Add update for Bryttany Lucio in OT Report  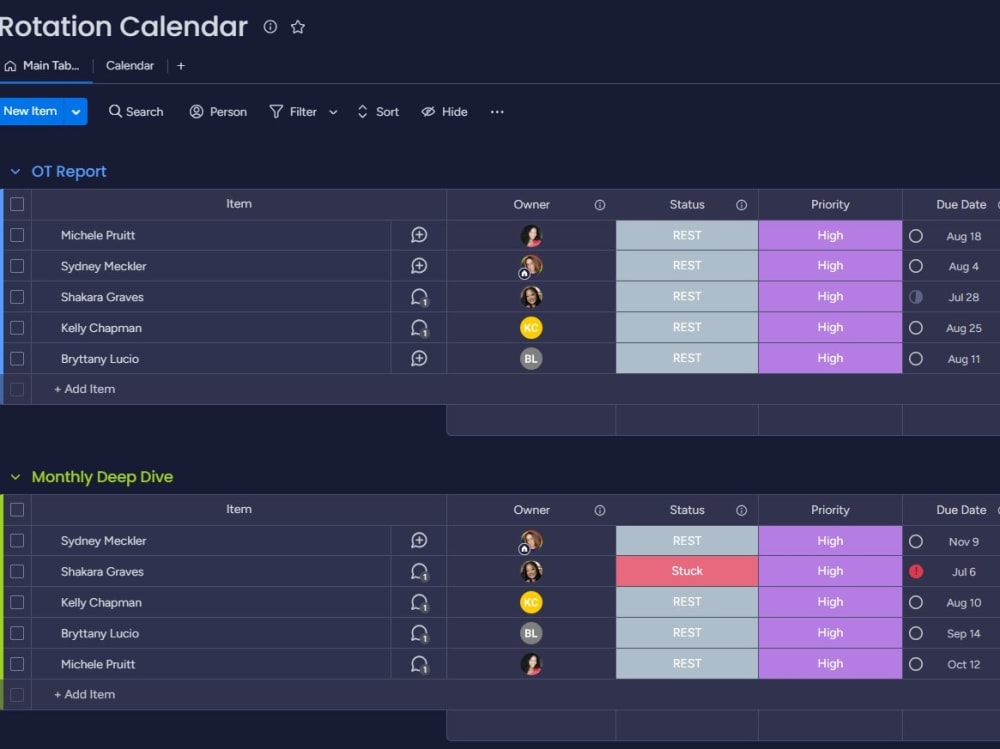[419, 359]
